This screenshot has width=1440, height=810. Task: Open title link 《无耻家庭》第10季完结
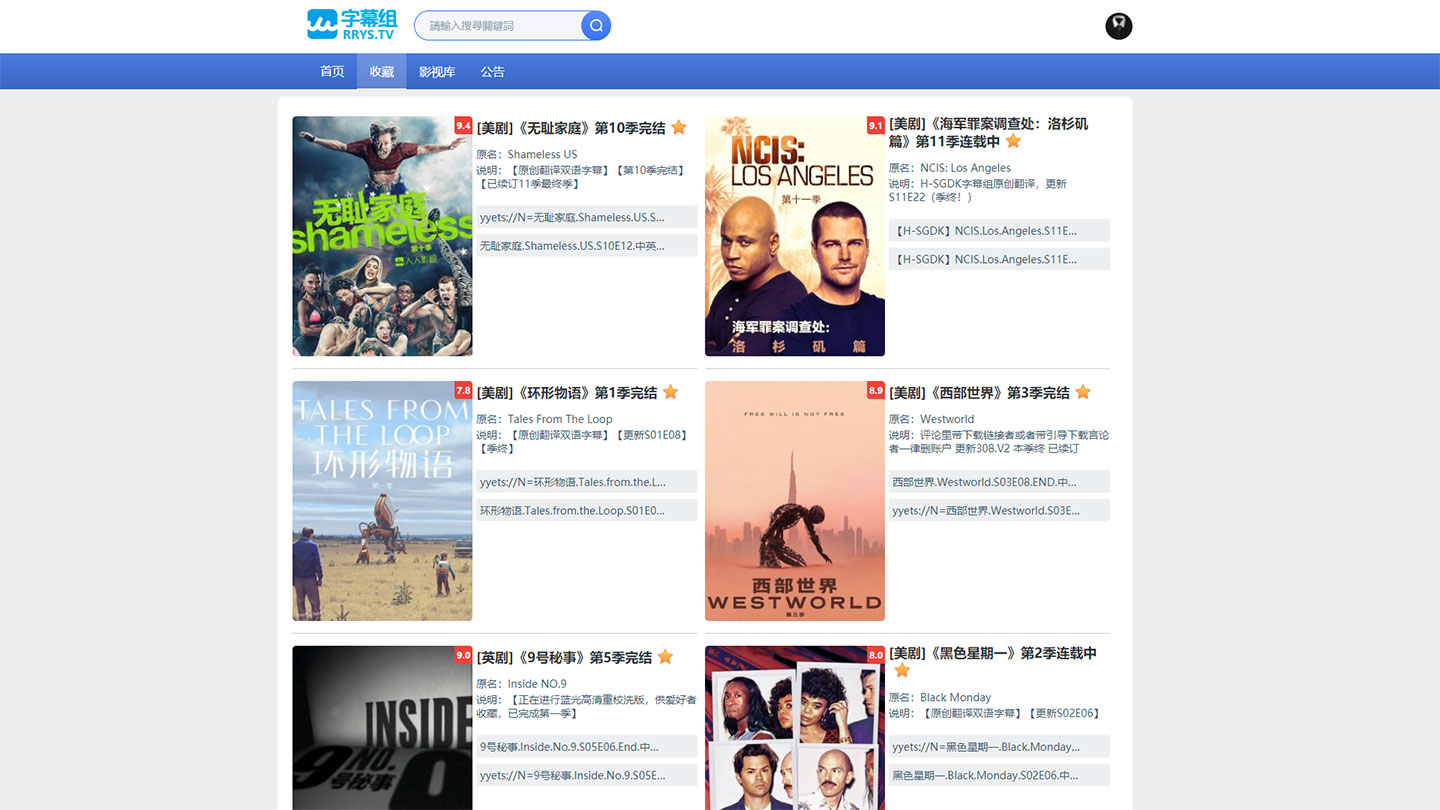click(x=571, y=128)
